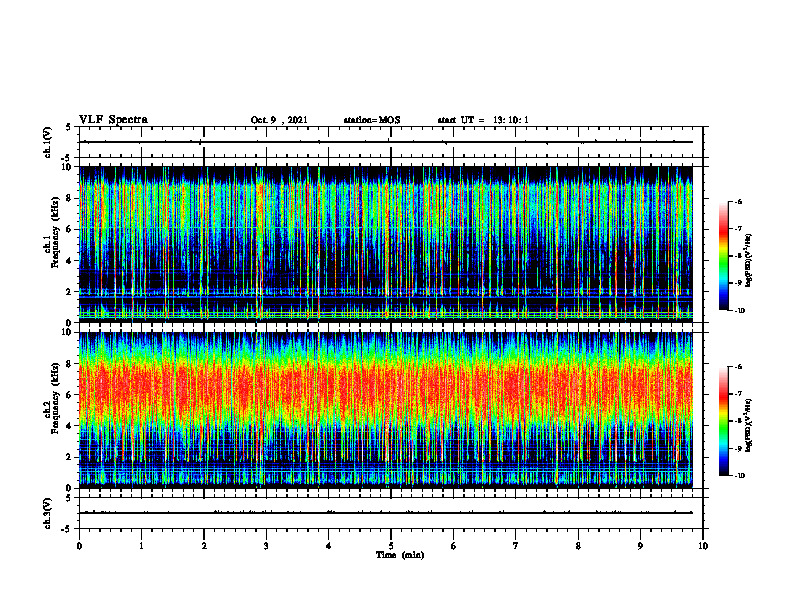This screenshot has height=612, width=792.
Task: Click the "ch.1(V)" waveform axis label
Action: [48, 142]
